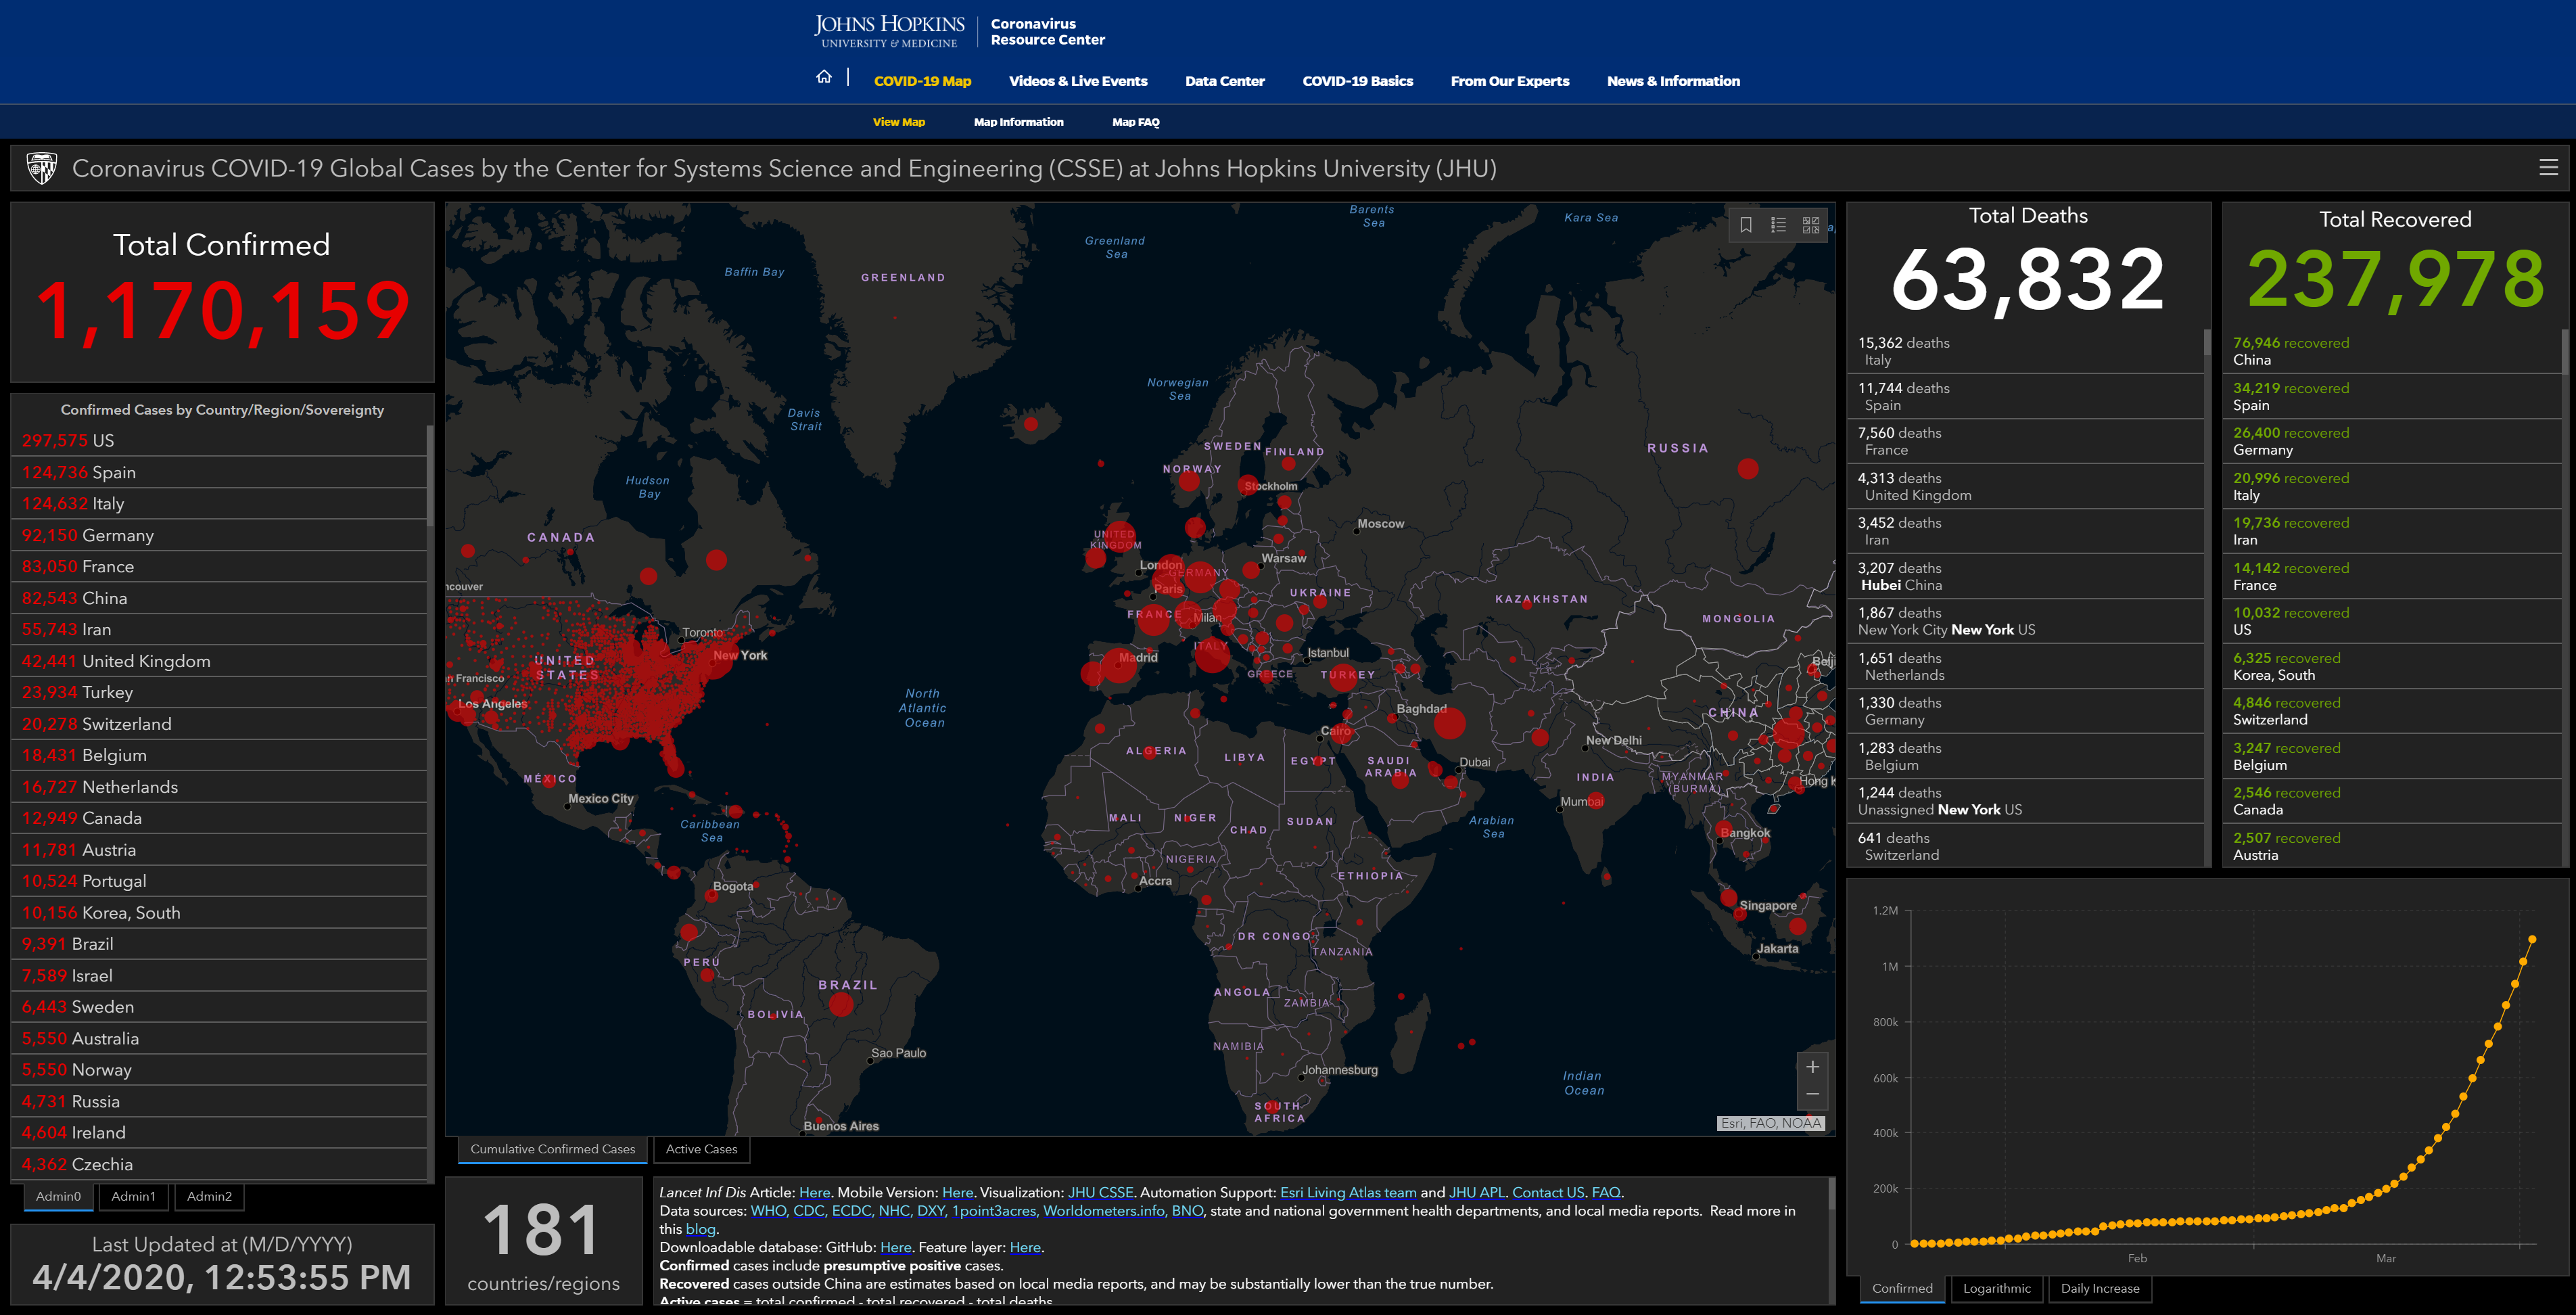Select the US row in confirmed cases list
The width and height of the screenshot is (2576, 1315).
219,441
